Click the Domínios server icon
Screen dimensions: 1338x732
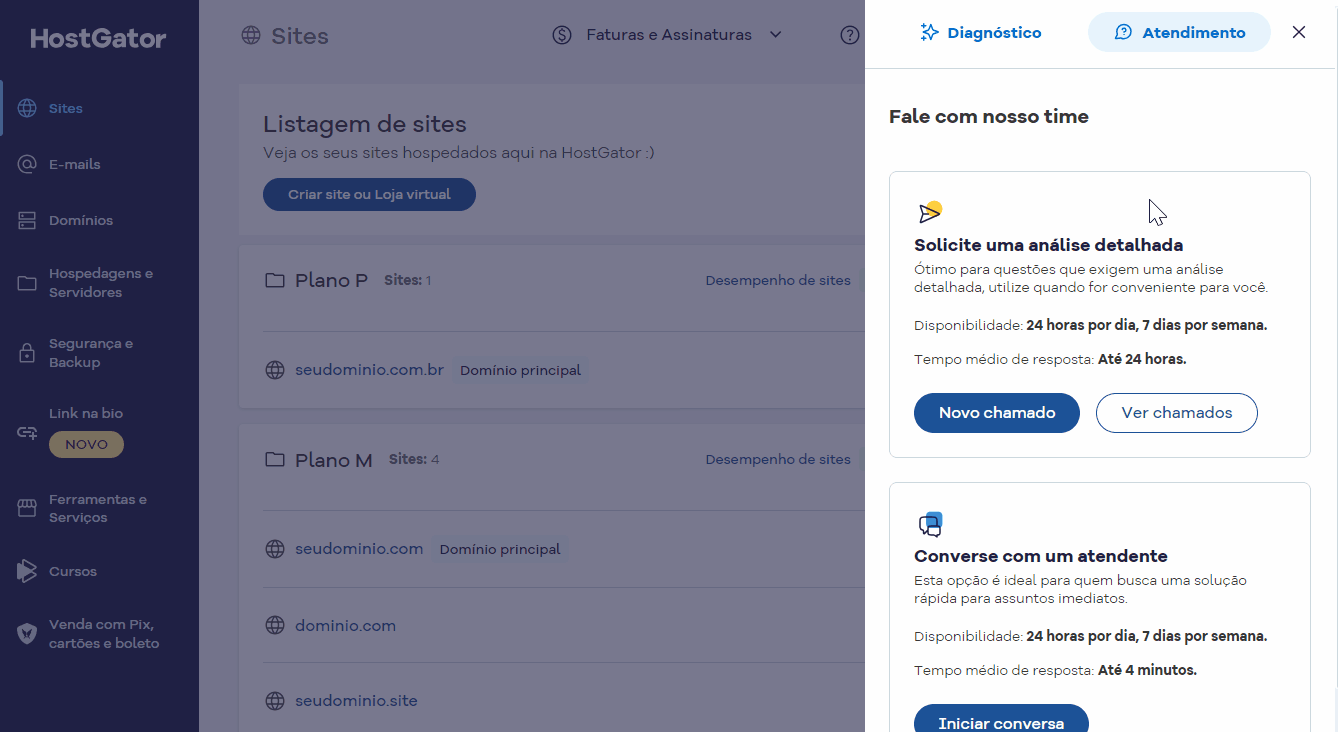27,220
